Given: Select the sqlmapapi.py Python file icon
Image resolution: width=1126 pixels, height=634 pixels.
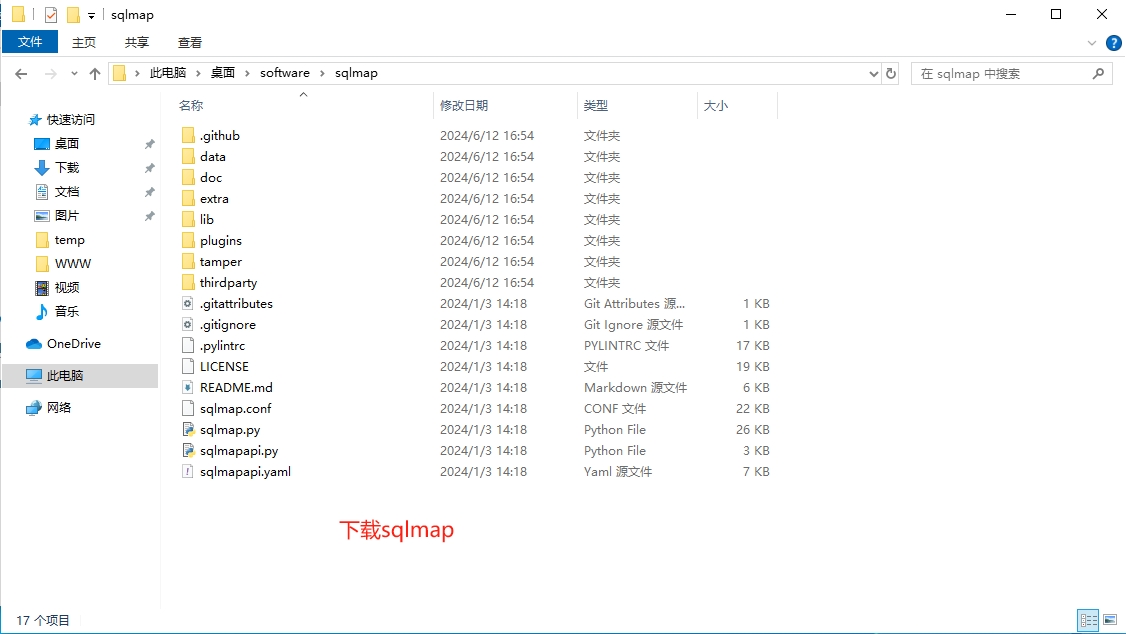Looking at the screenshot, I should click(x=188, y=450).
